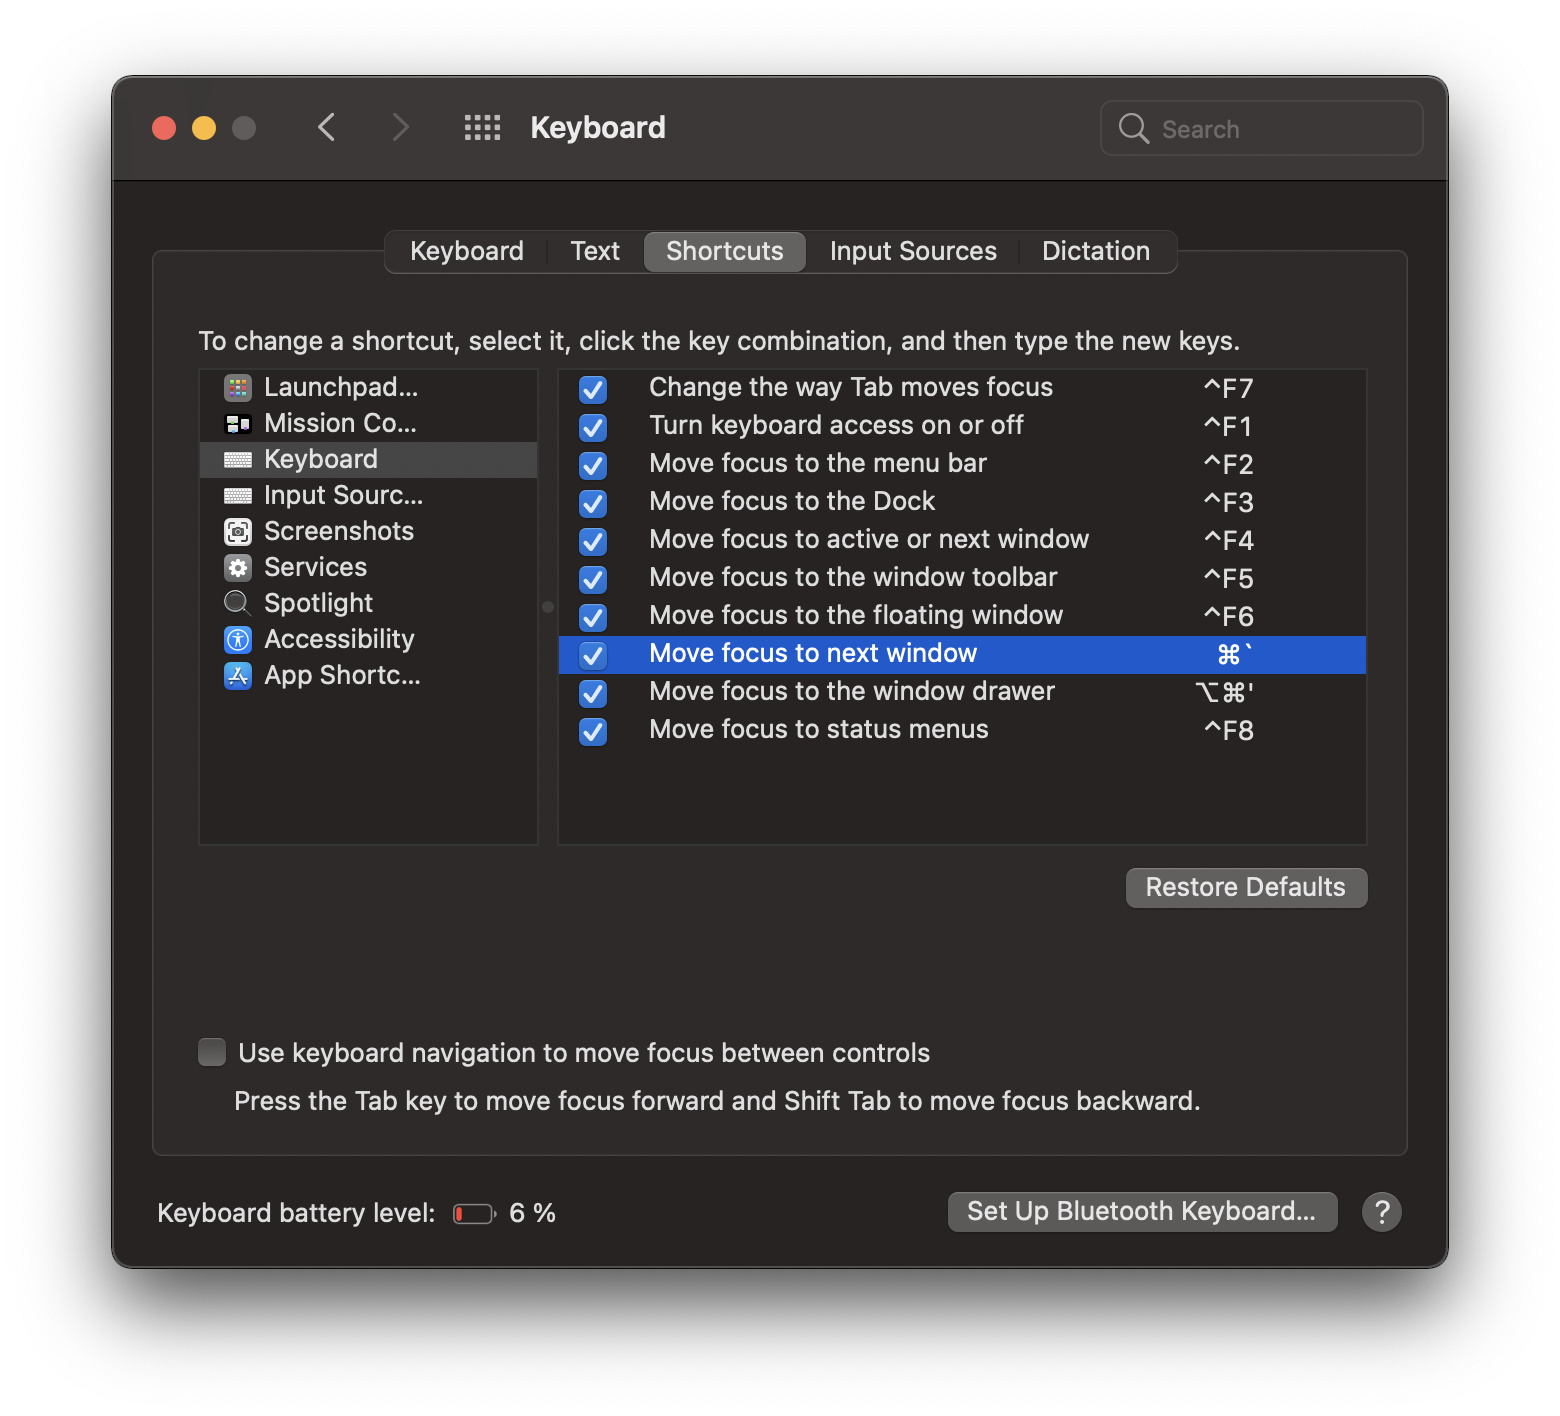This screenshot has width=1560, height=1416.
Task: Click the ^F3 key combination
Action: [1228, 502]
